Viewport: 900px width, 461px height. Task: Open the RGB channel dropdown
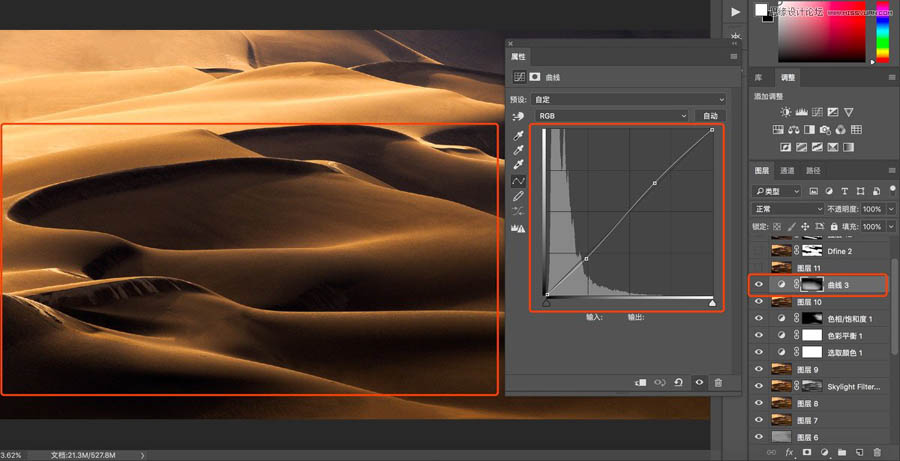pyautogui.click(x=611, y=116)
